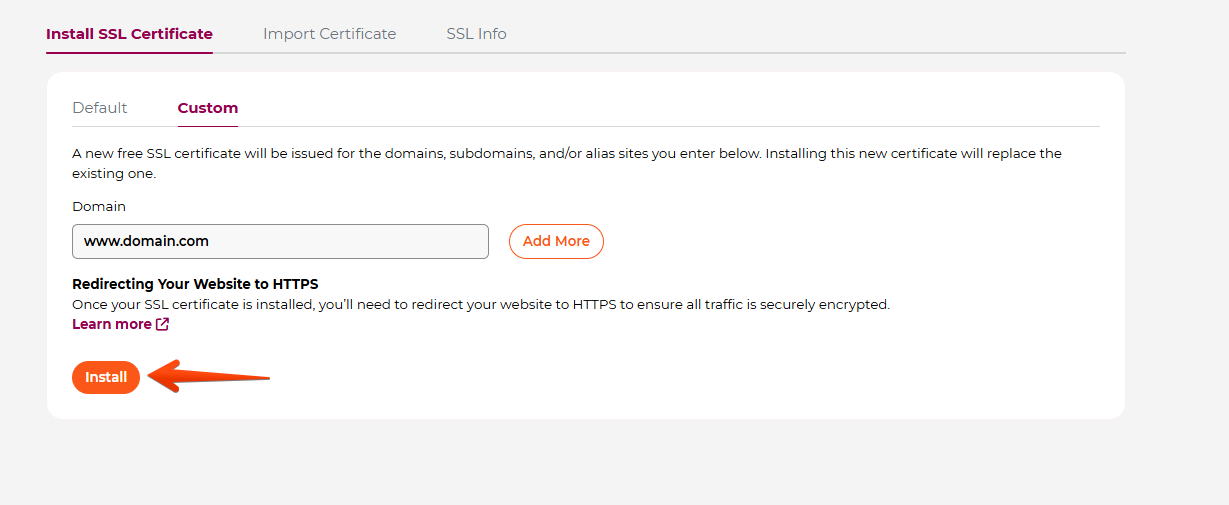Image resolution: width=1229 pixels, height=505 pixels.
Task: Open the Install SSL Certificate tab
Action: 129,34
